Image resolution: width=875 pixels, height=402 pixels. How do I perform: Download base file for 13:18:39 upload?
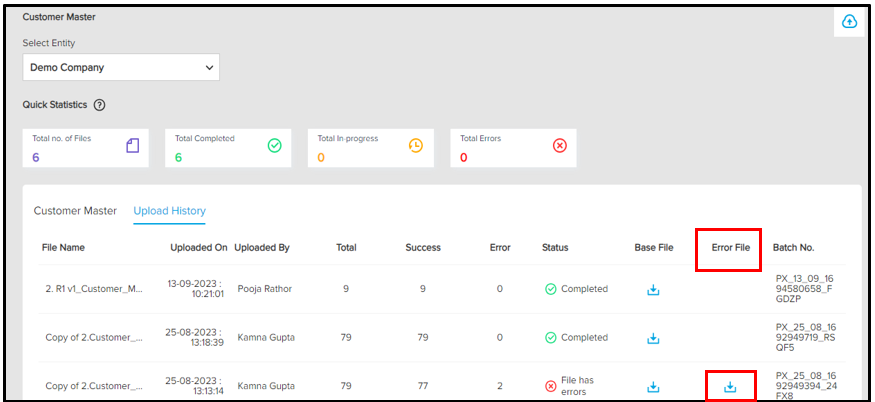click(x=653, y=338)
